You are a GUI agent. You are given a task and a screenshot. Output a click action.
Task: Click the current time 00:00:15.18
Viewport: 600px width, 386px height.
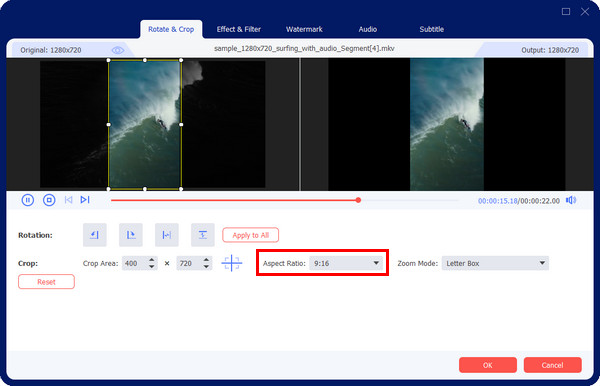(497, 201)
